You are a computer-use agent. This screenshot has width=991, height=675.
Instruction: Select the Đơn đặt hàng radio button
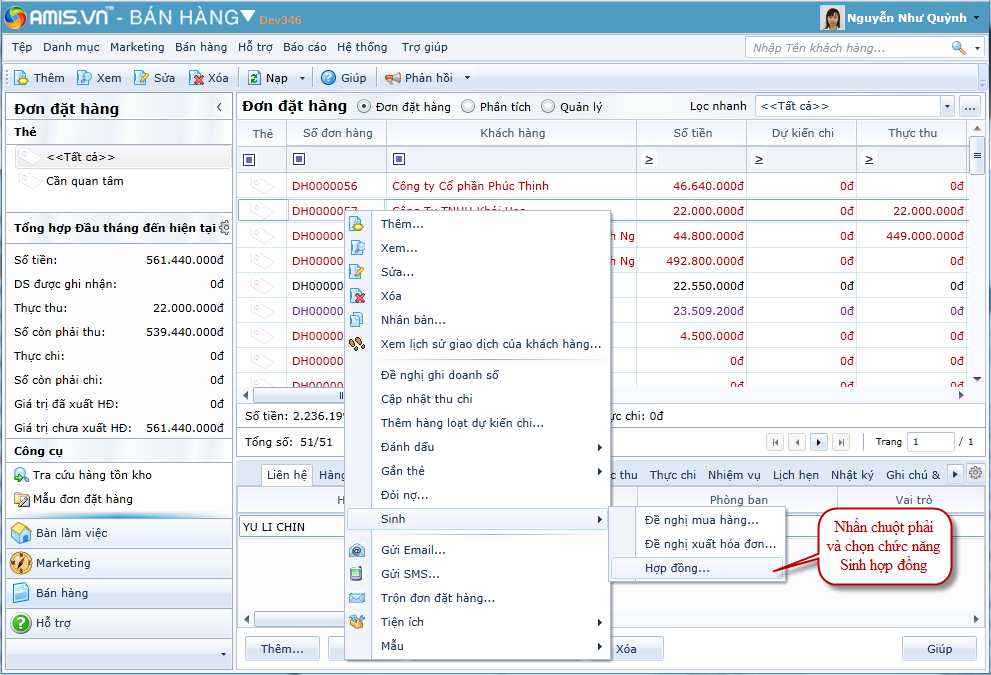coord(364,107)
